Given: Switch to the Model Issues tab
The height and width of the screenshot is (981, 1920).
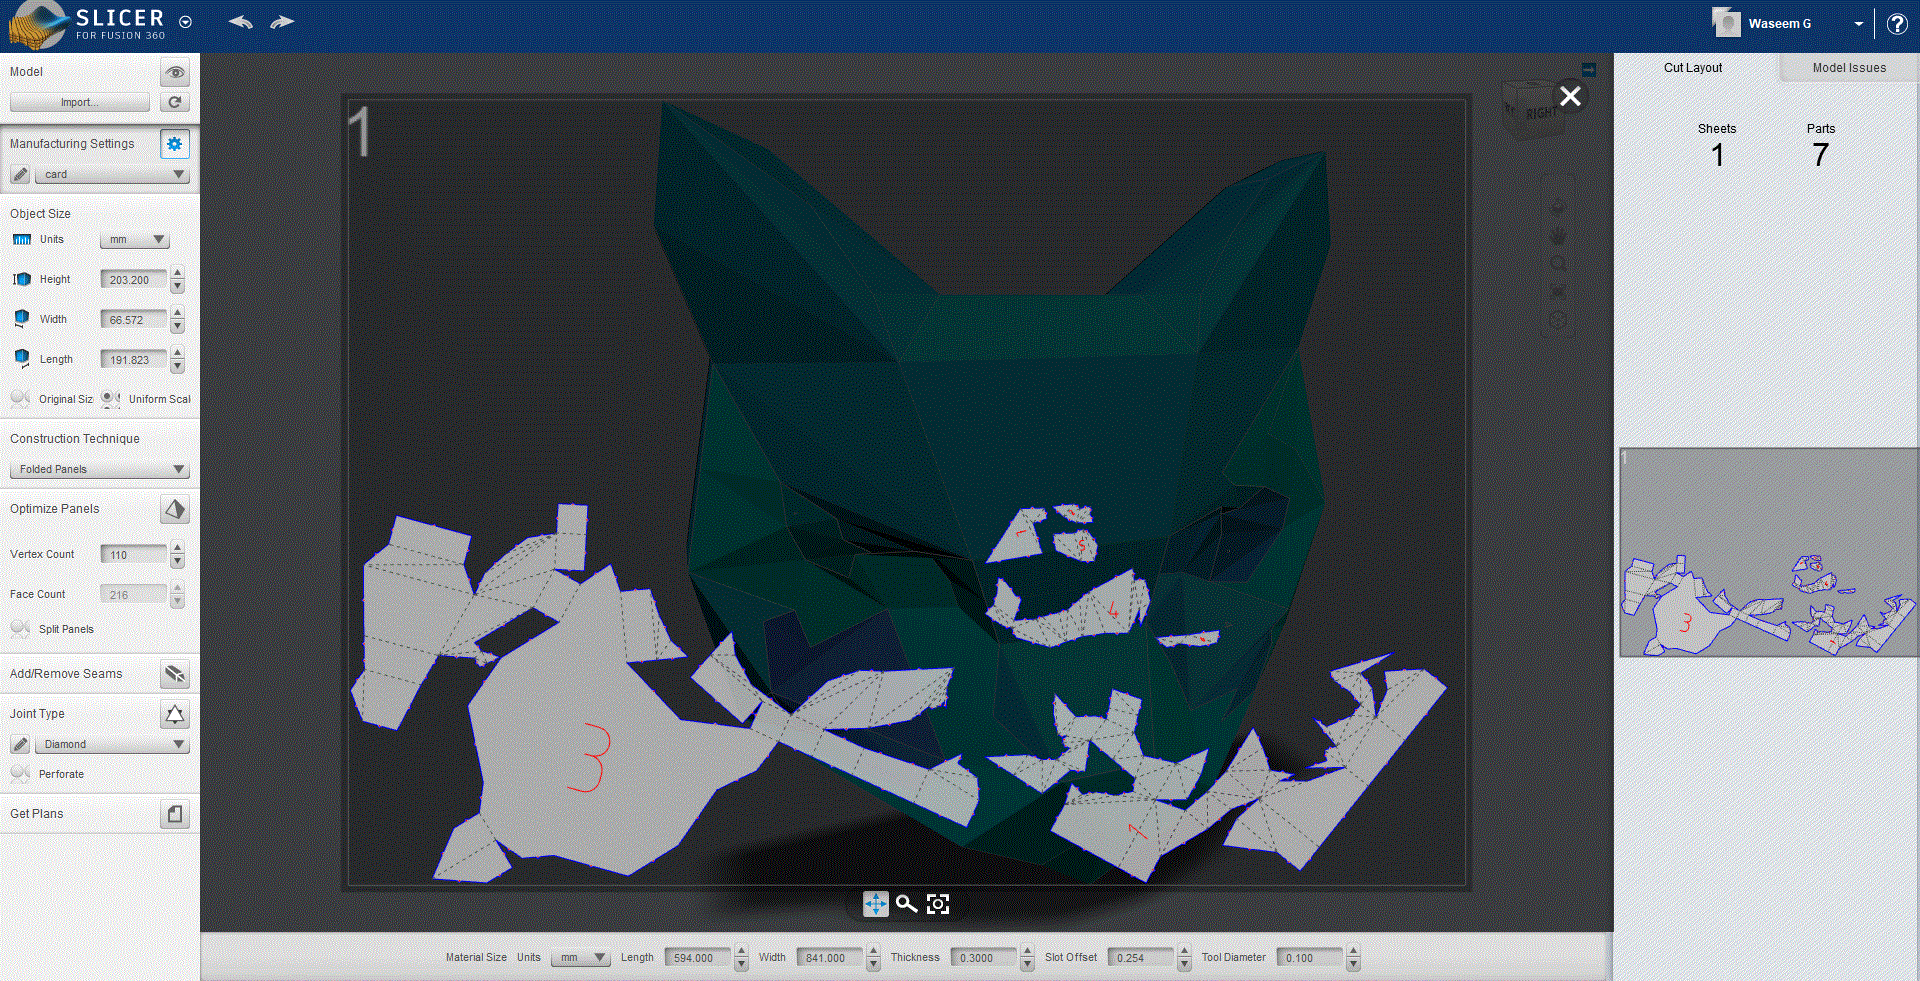Looking at the screenshot, I should point(1849,68).
